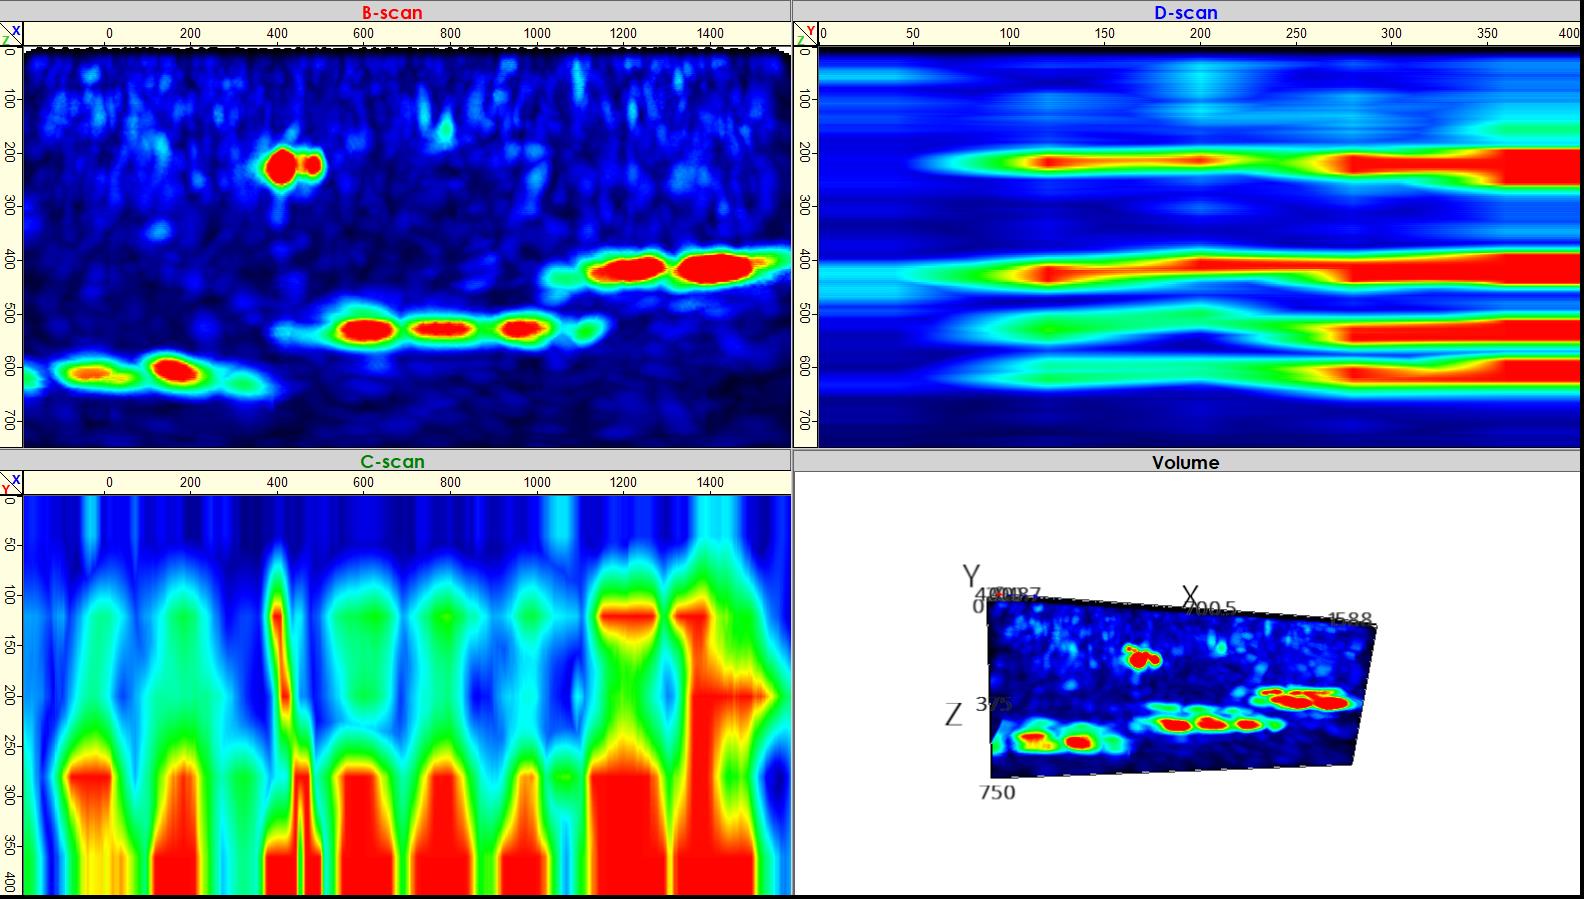Click 400 mark on B-scan vertical ruler
Screen dimensions: 1584x899
(10, 260)
